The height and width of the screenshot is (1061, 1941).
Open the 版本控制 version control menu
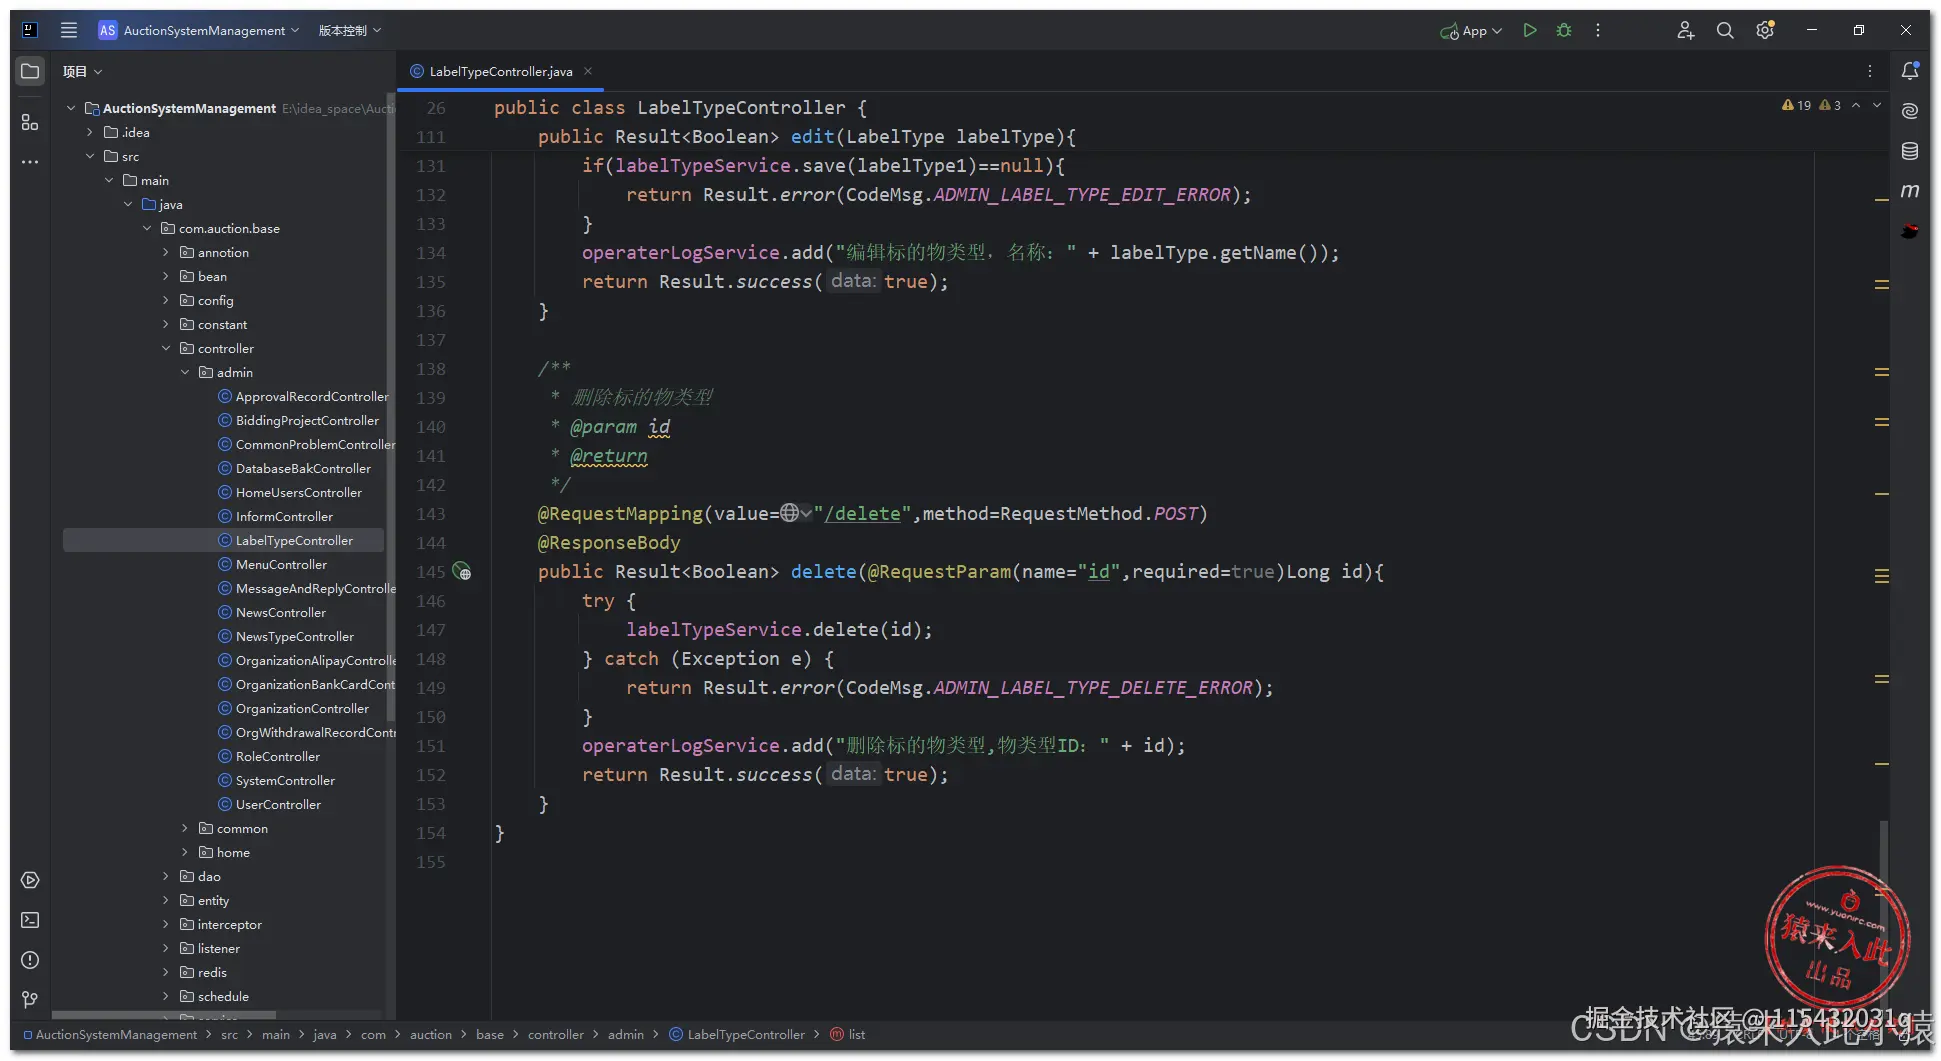(x=350, y=31)
